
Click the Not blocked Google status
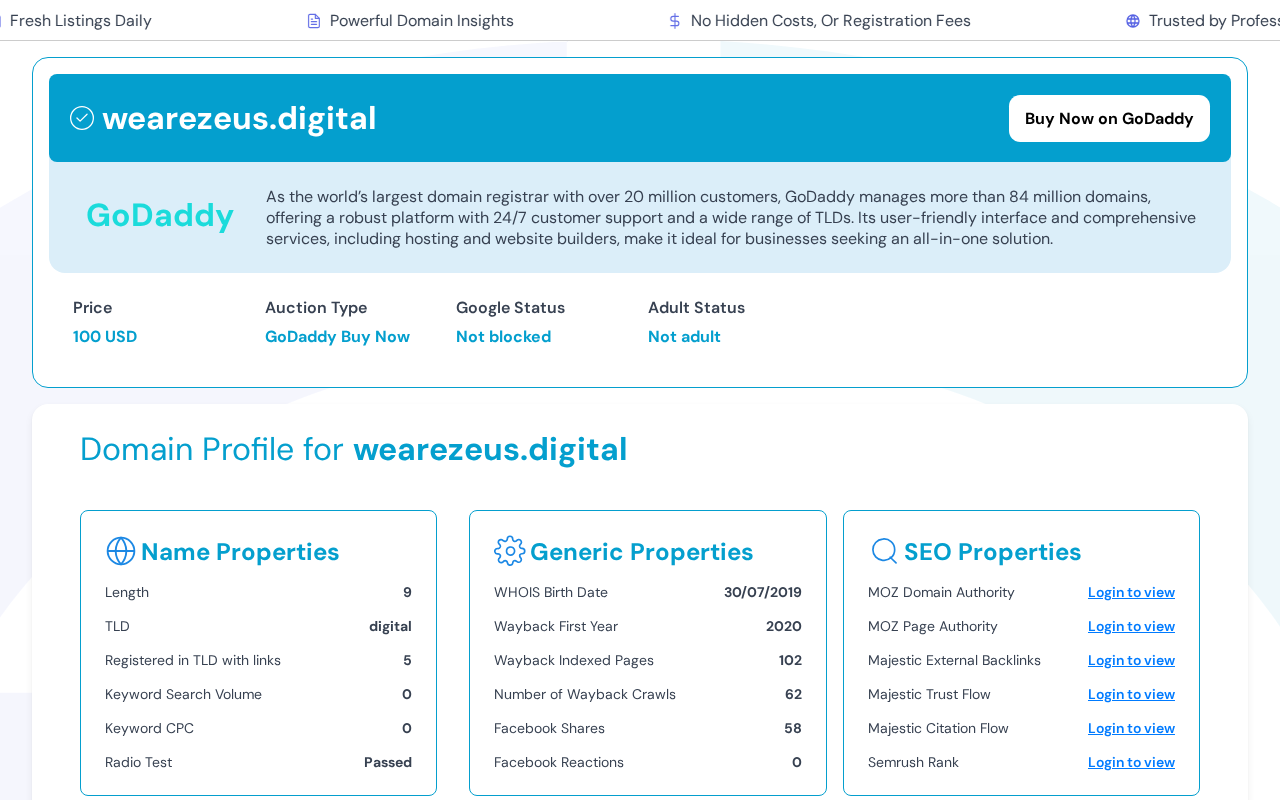tap(503, 337)
